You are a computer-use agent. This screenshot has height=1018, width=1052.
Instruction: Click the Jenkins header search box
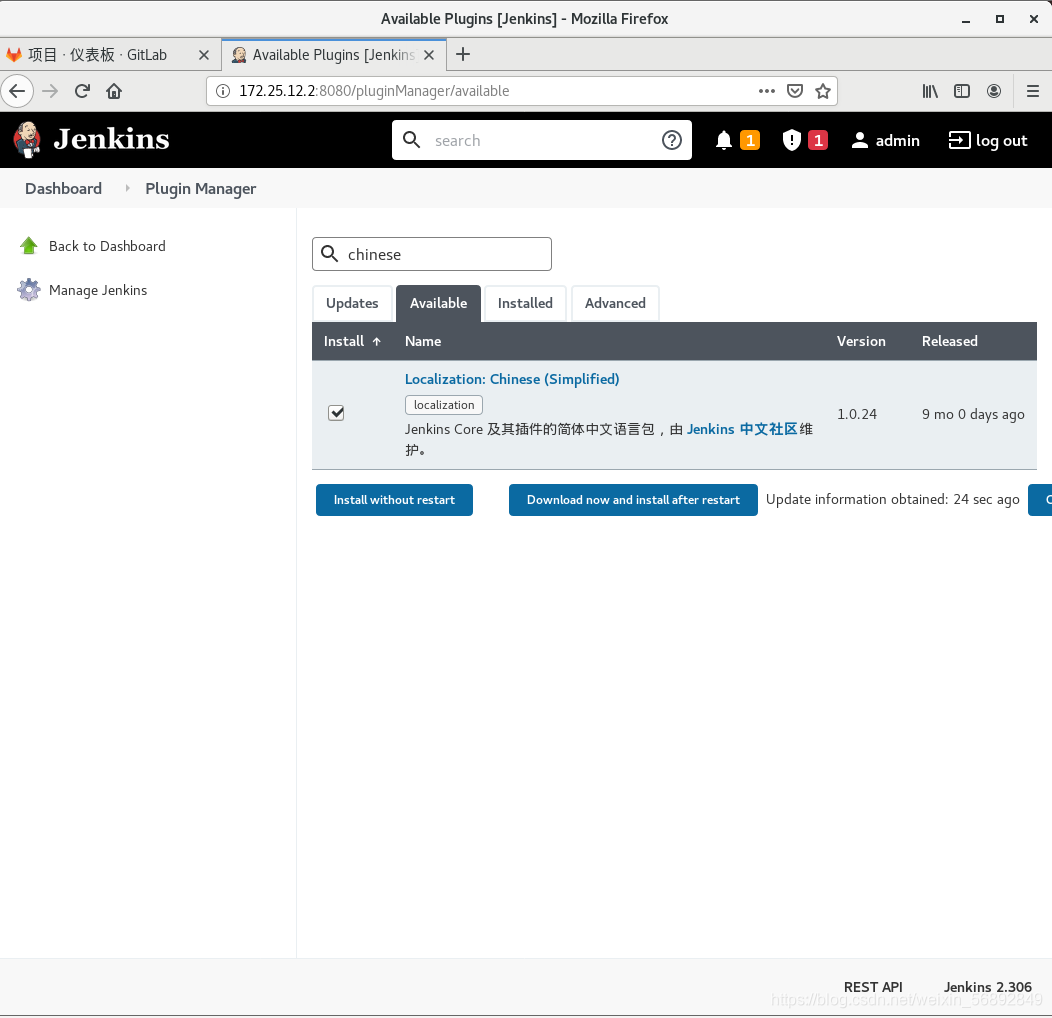point(541,140)
